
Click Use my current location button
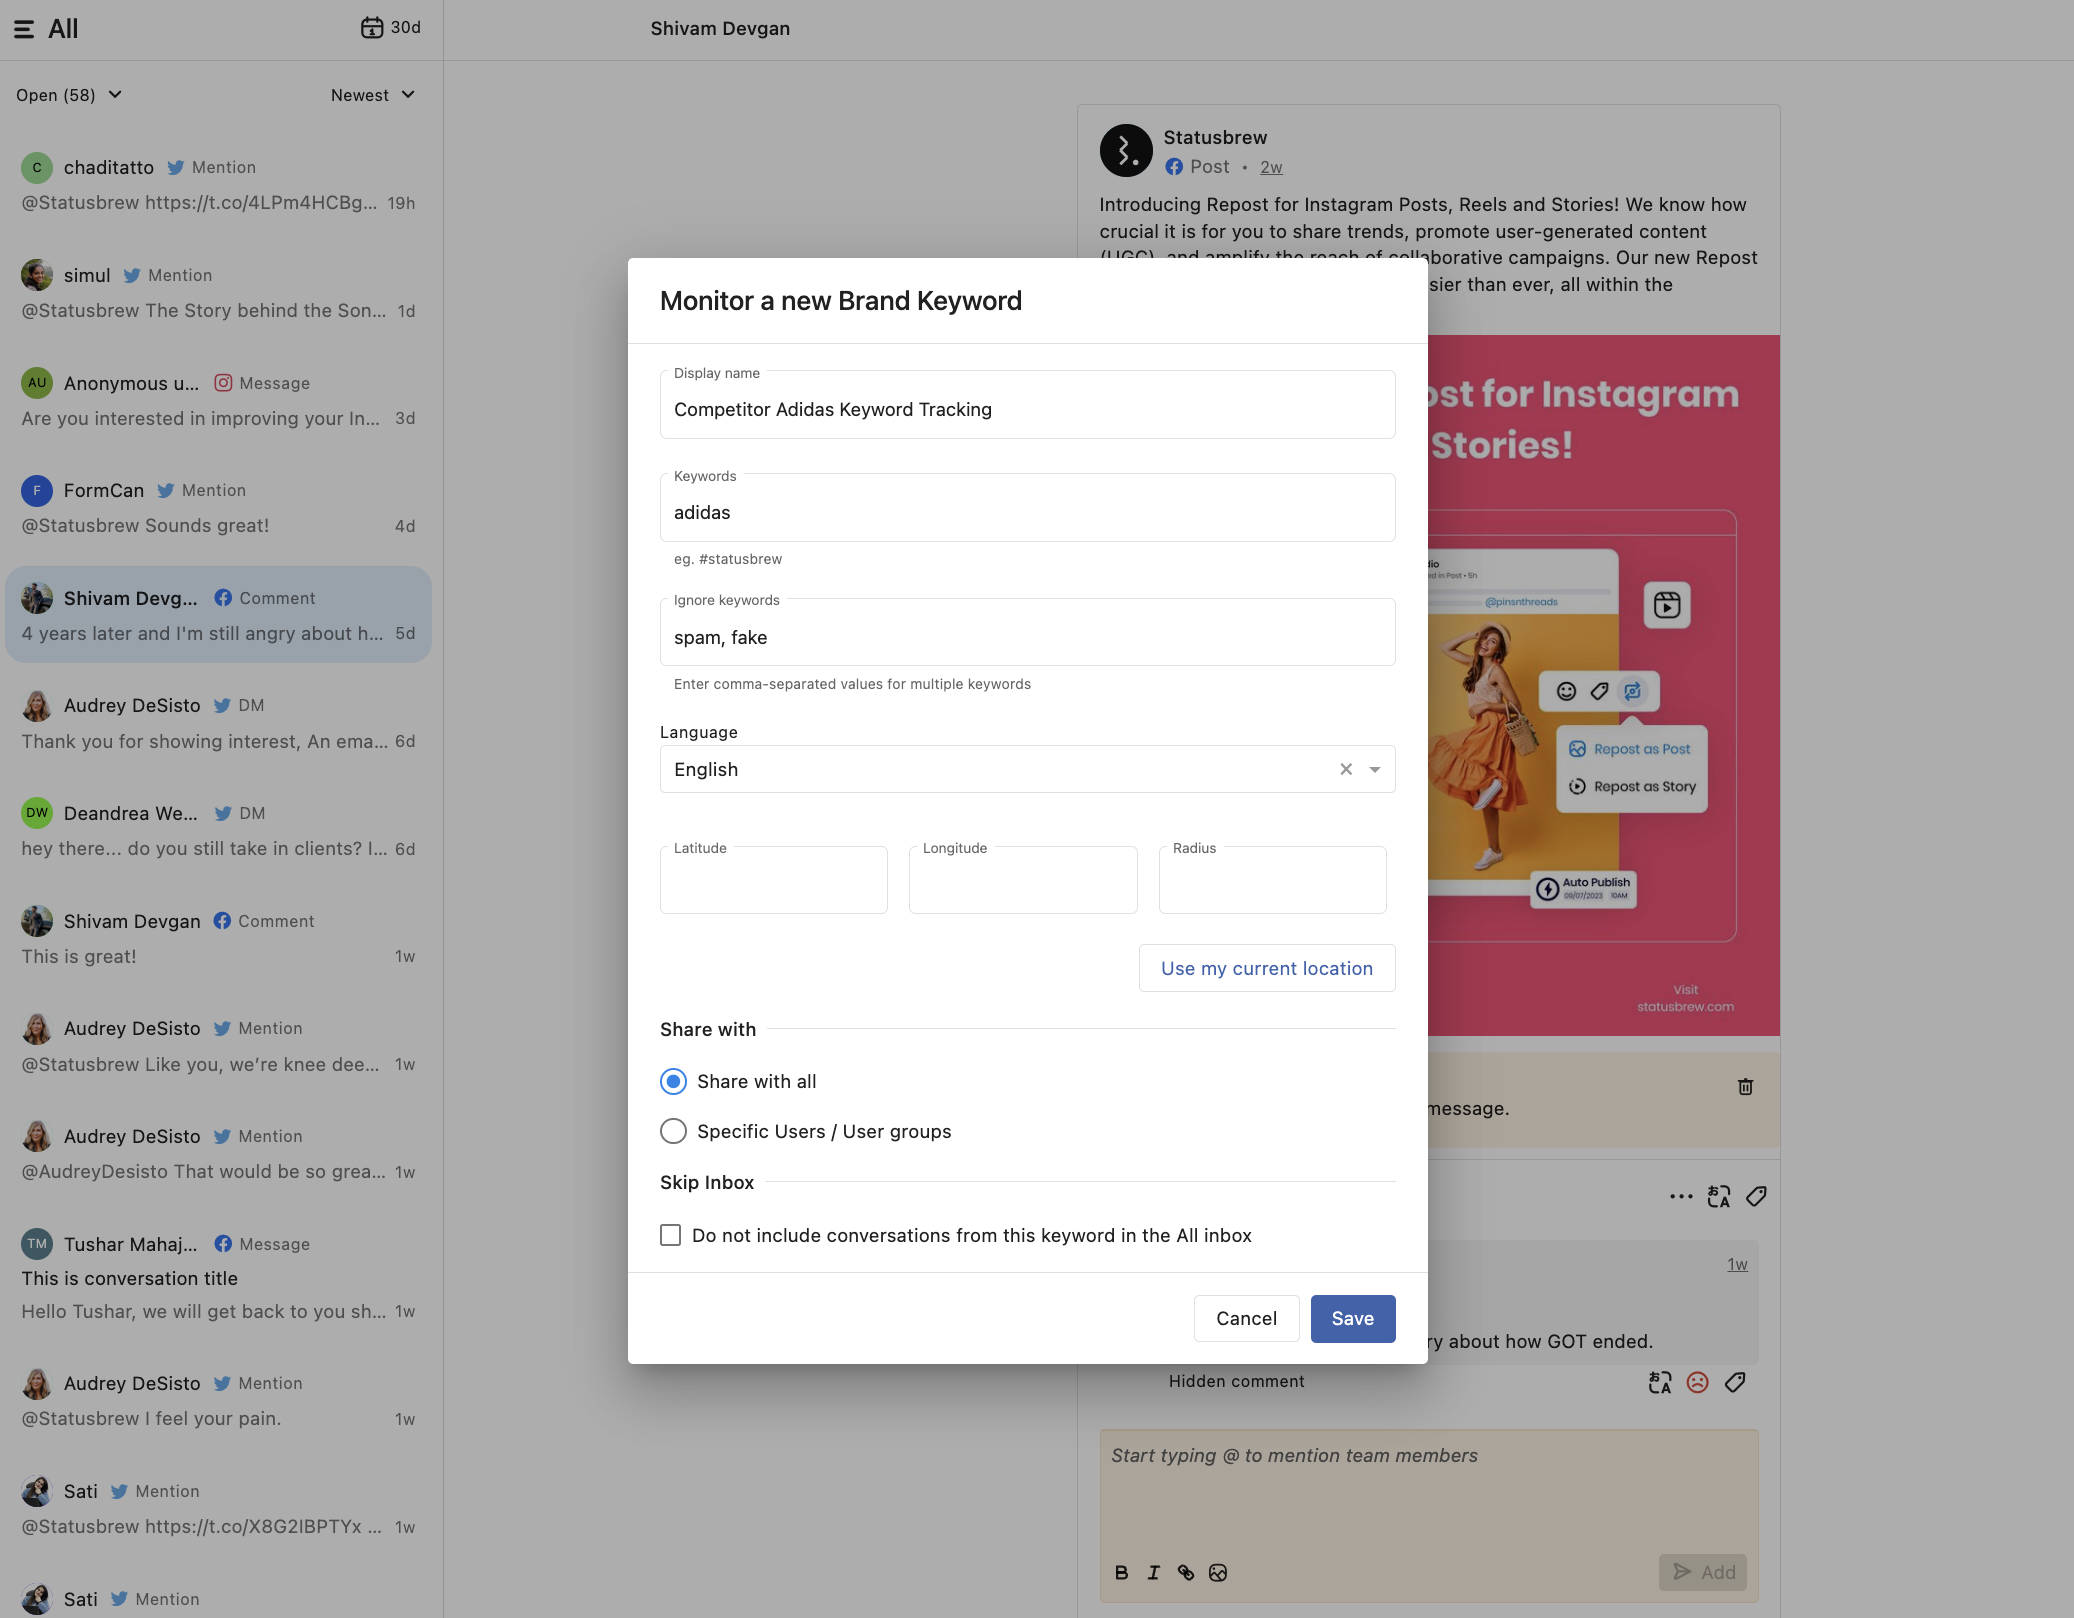click(1266, 968)
